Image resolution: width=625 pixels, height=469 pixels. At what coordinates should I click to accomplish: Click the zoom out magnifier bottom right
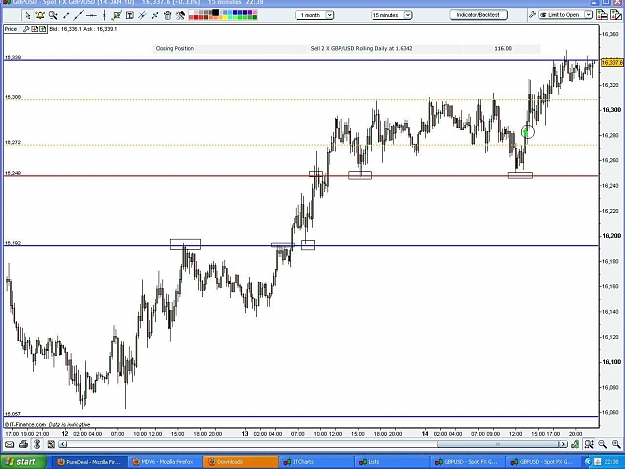[602, 444]
